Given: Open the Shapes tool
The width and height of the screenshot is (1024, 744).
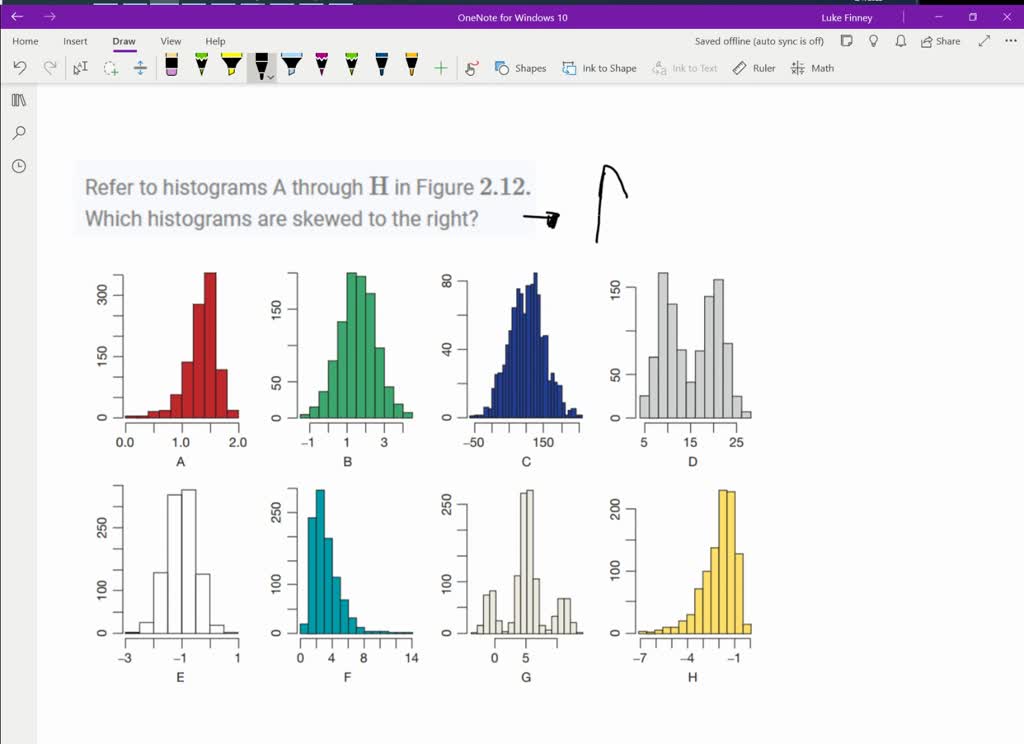Looking at the screenshot, I should tap(519, 68).
